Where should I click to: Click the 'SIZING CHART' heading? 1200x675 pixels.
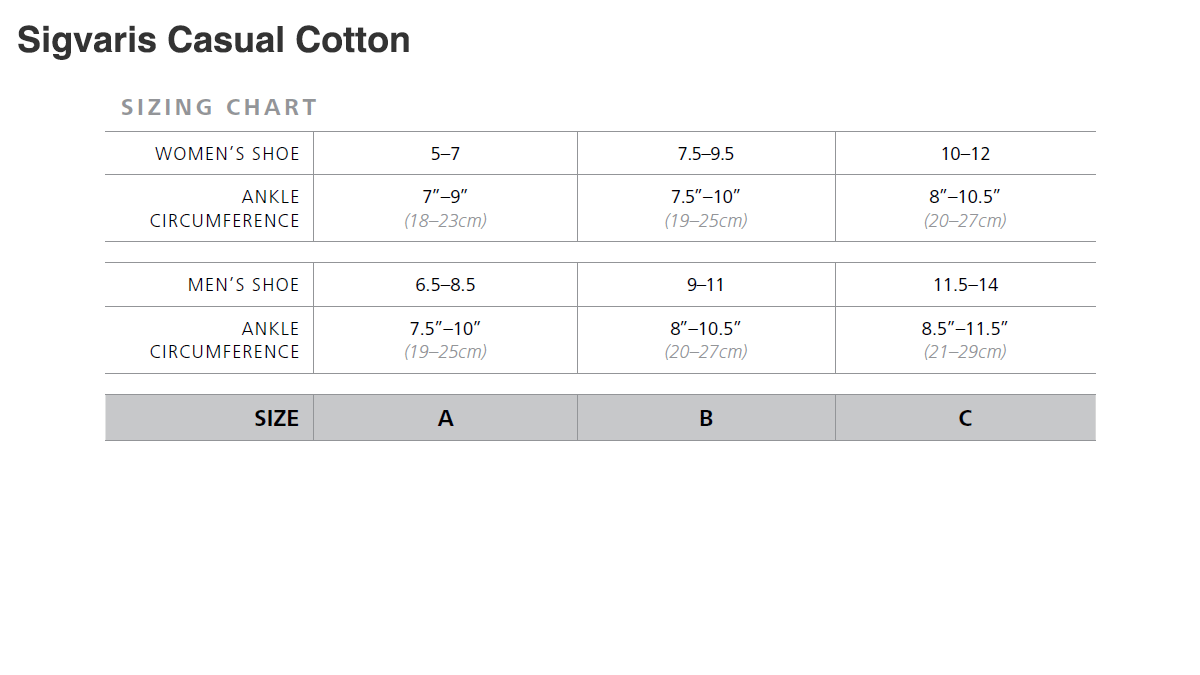(219, 107)
